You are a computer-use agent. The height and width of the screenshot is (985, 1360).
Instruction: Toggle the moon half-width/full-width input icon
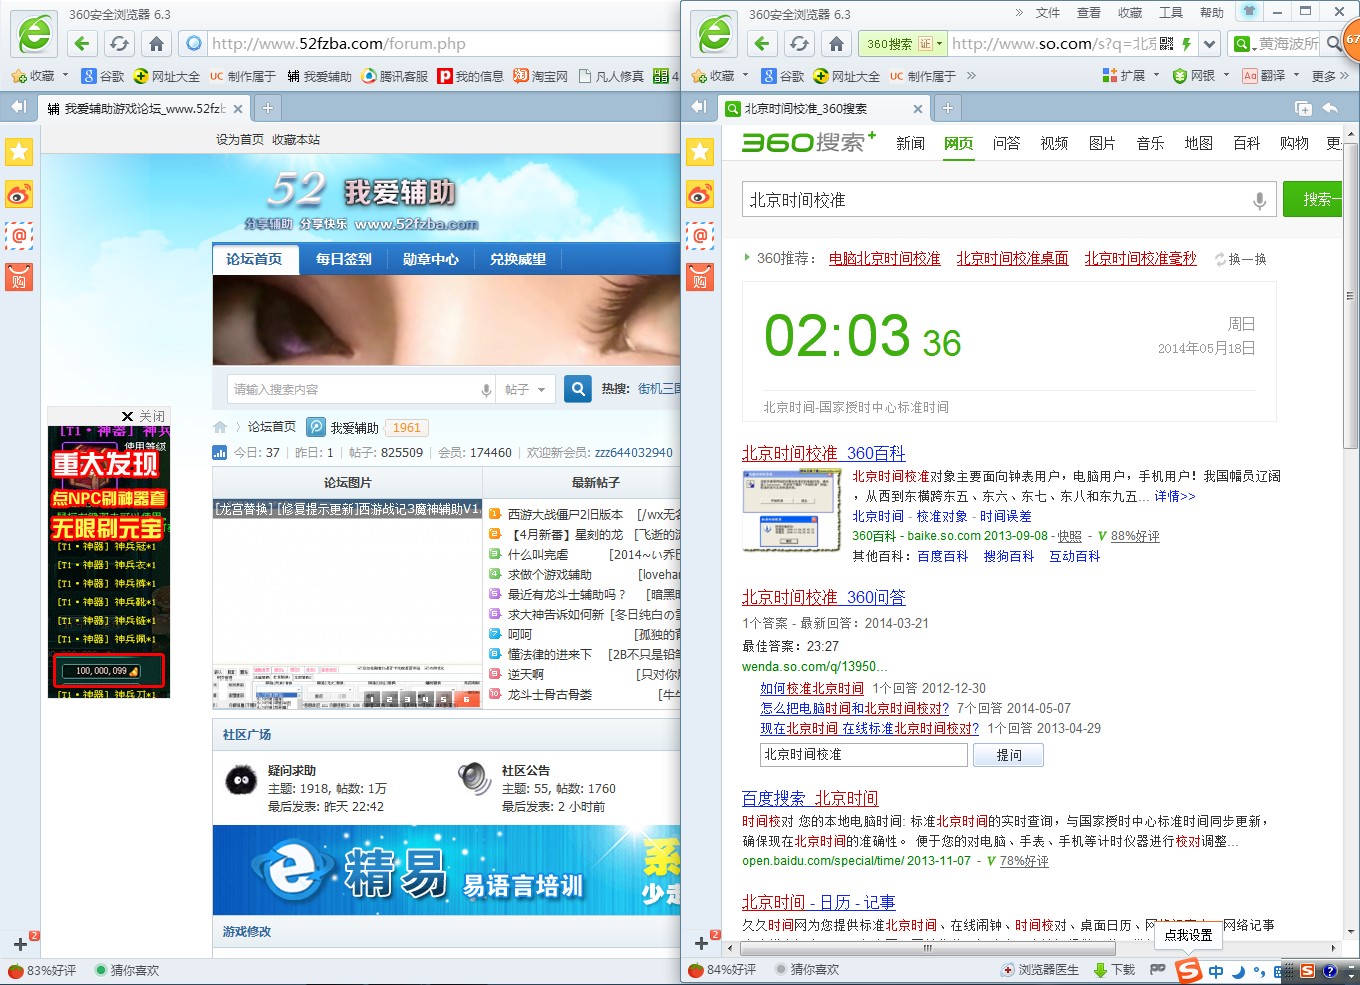[x=1238, y=971]
